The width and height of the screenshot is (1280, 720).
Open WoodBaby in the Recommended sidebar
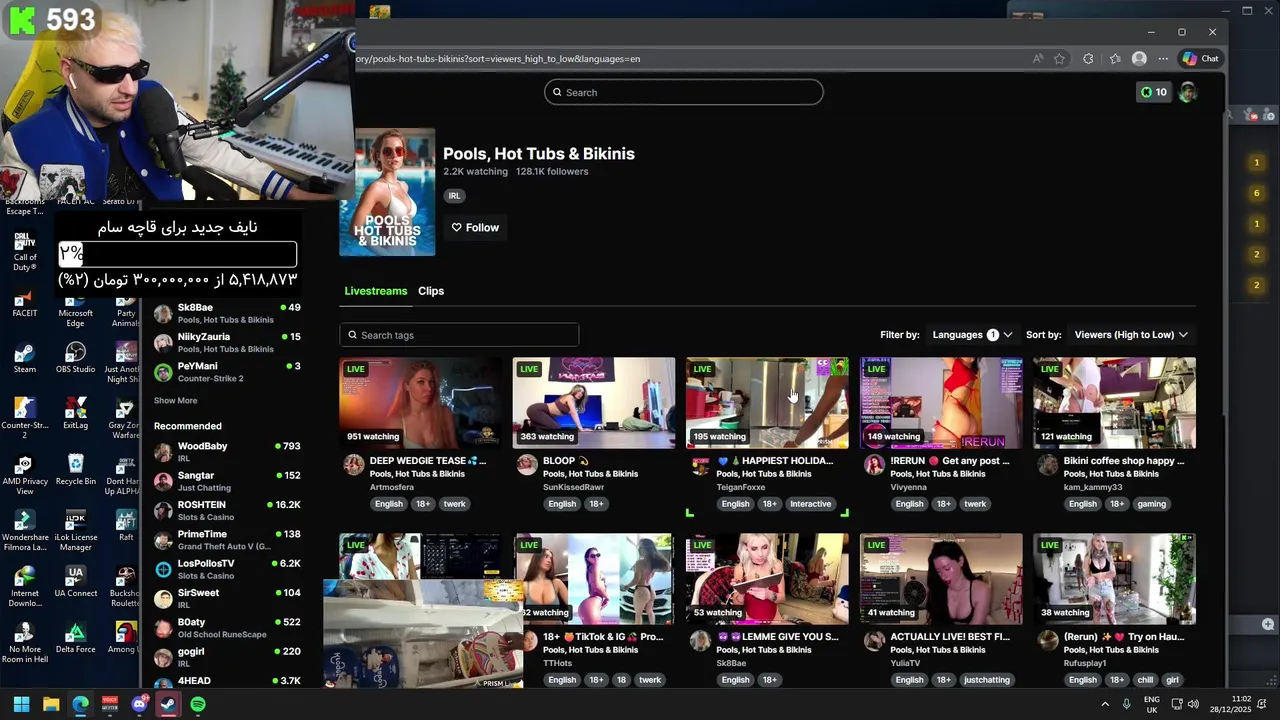[x=227, y=451]
